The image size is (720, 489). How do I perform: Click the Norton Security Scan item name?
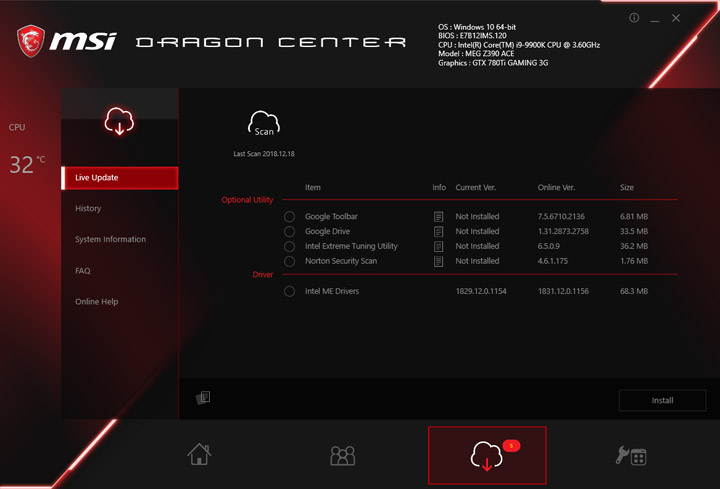341,261
